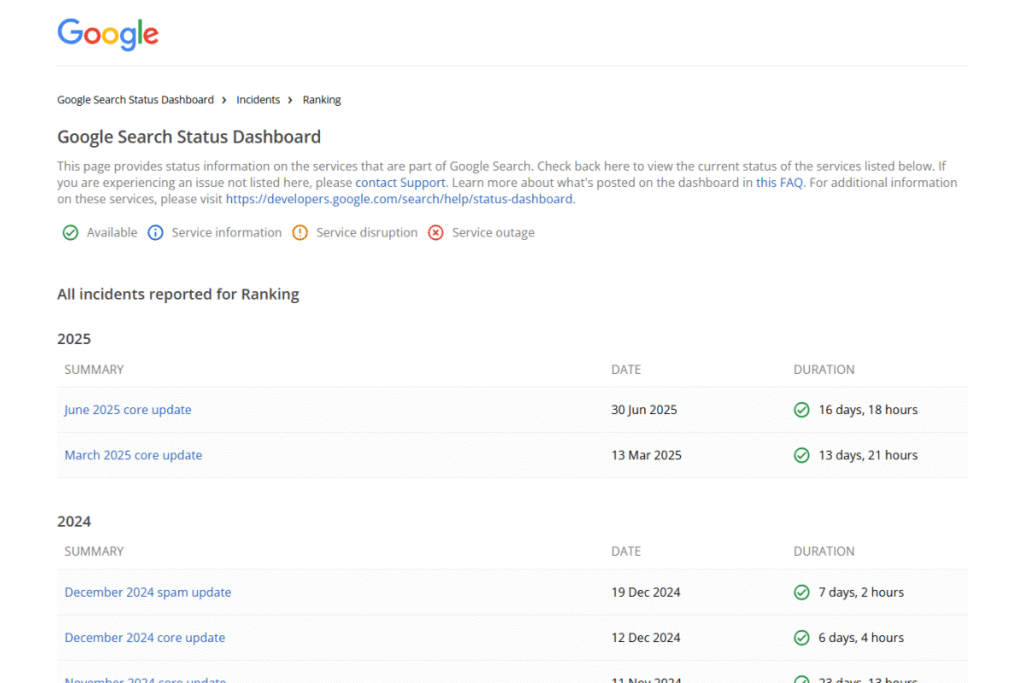The image size is (1024, 683).
Task: Click the 30 Jun 2025 date cell
Action: [644, 410]
